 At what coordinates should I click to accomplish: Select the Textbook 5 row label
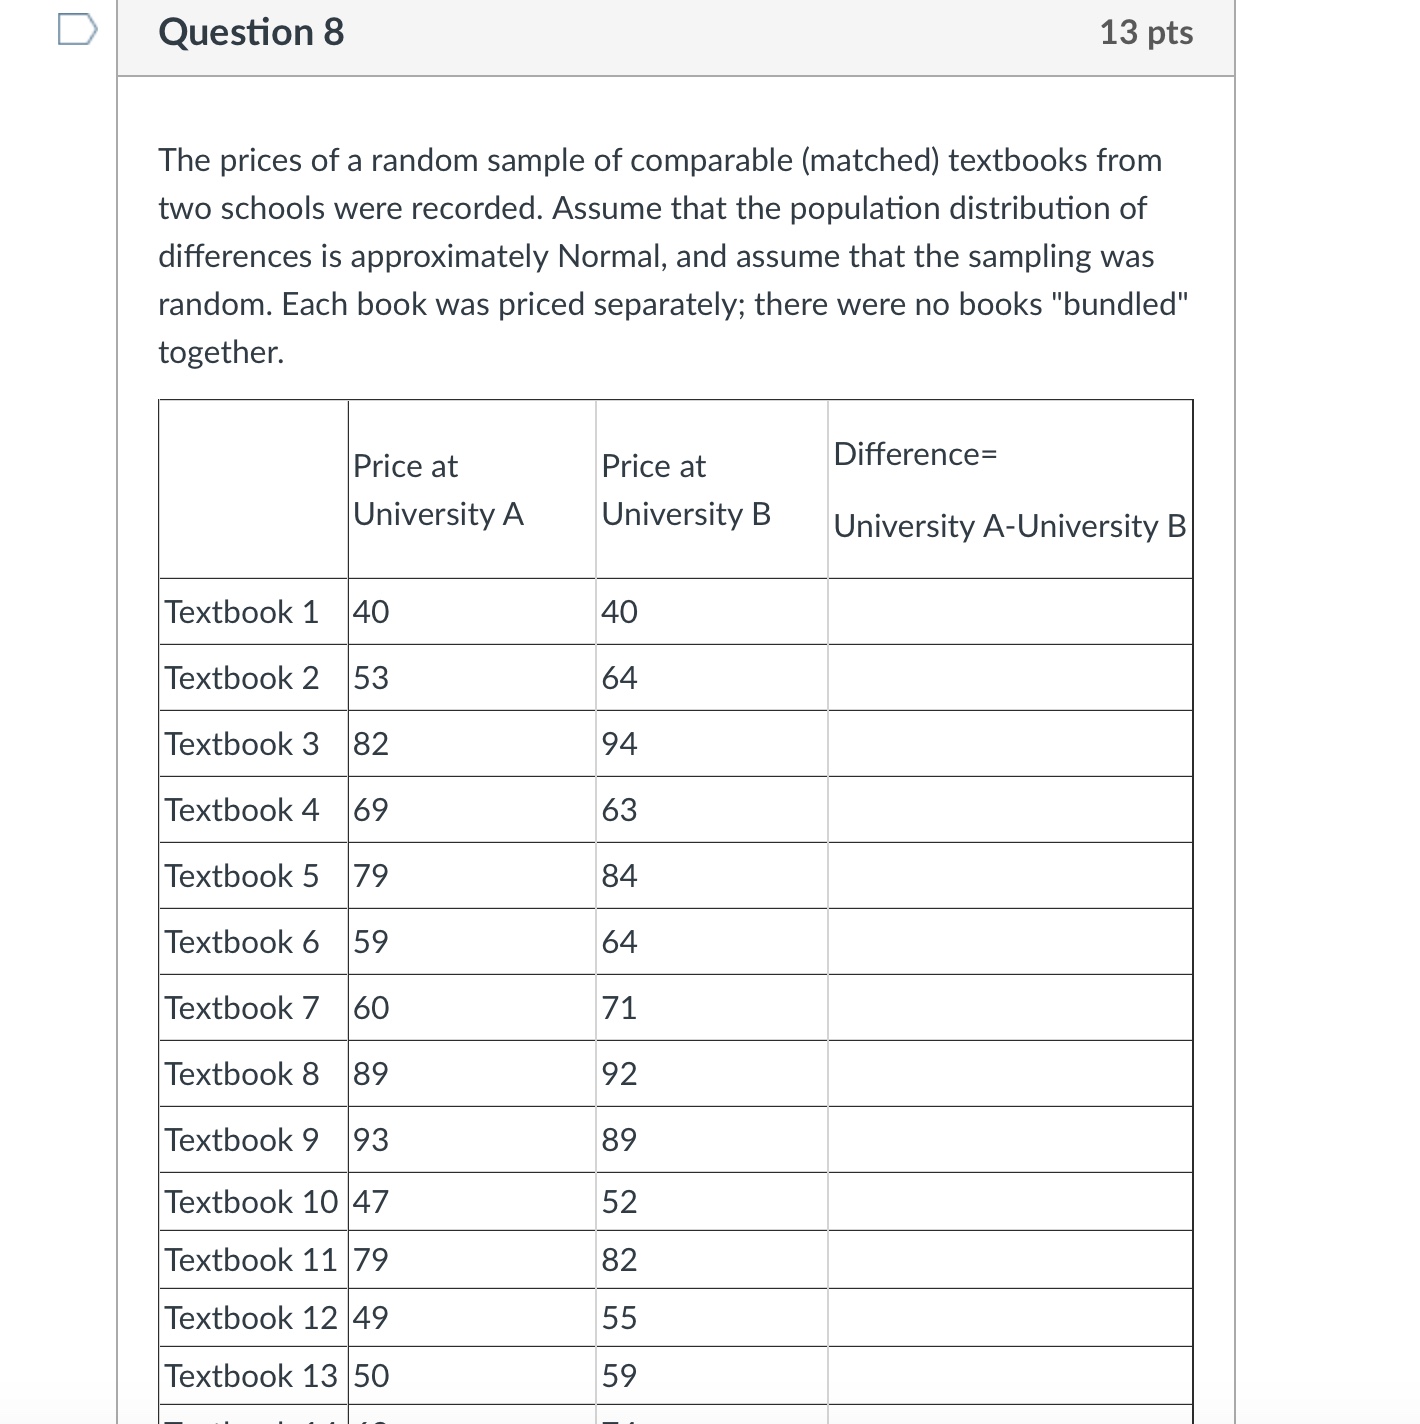(242, 875)
